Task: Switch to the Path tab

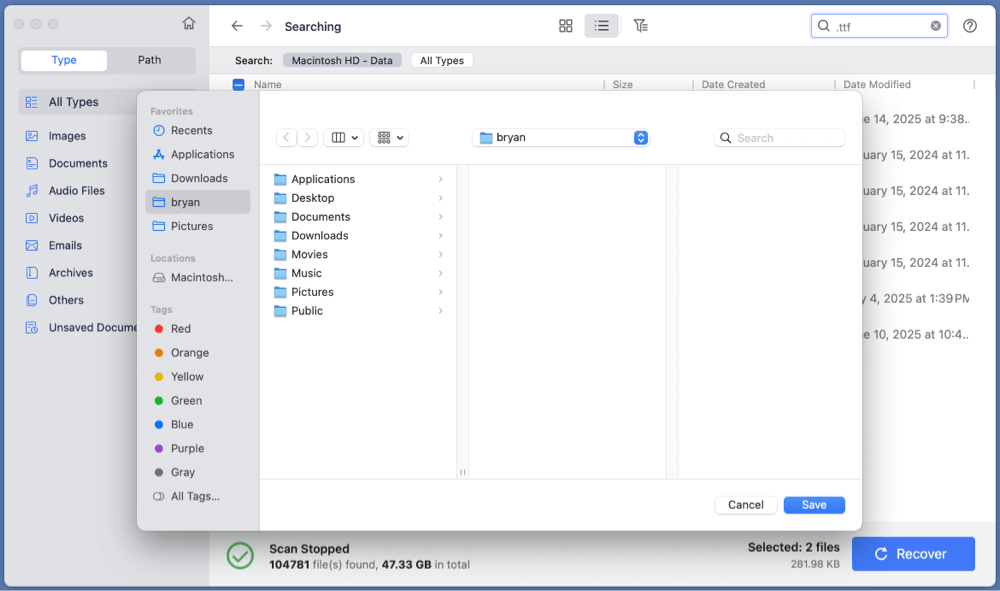Action: (148, 60)
